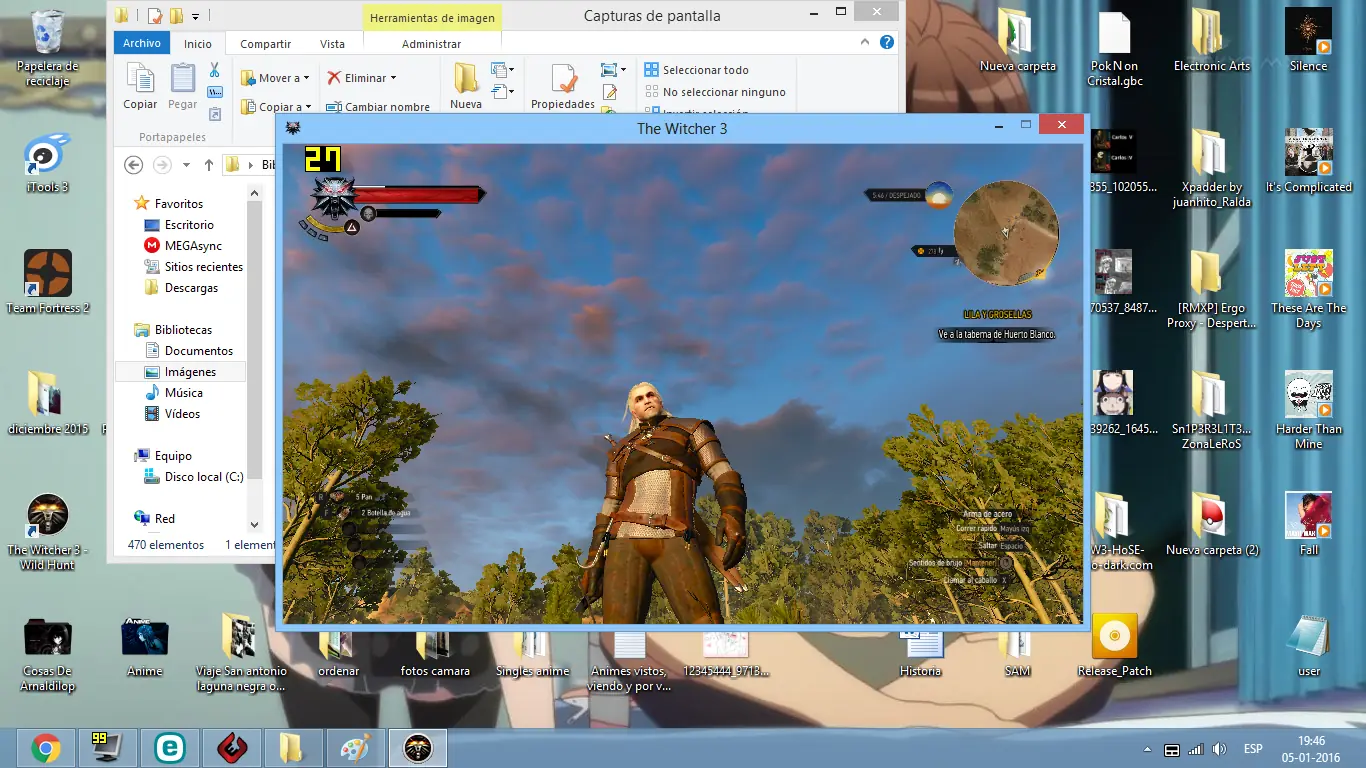Open the Copiar a dropdown

coord(276,106)
